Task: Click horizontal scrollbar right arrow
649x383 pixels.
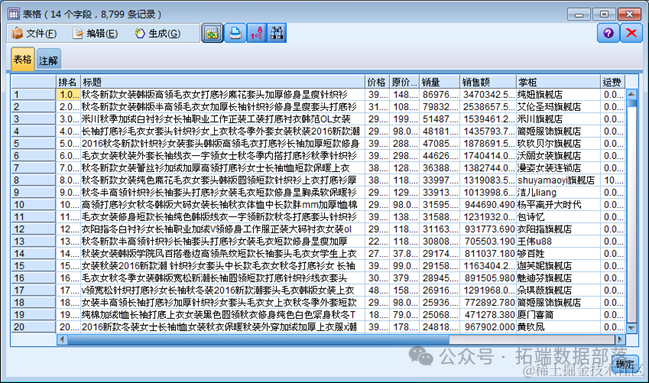Action: pos(620,340)
